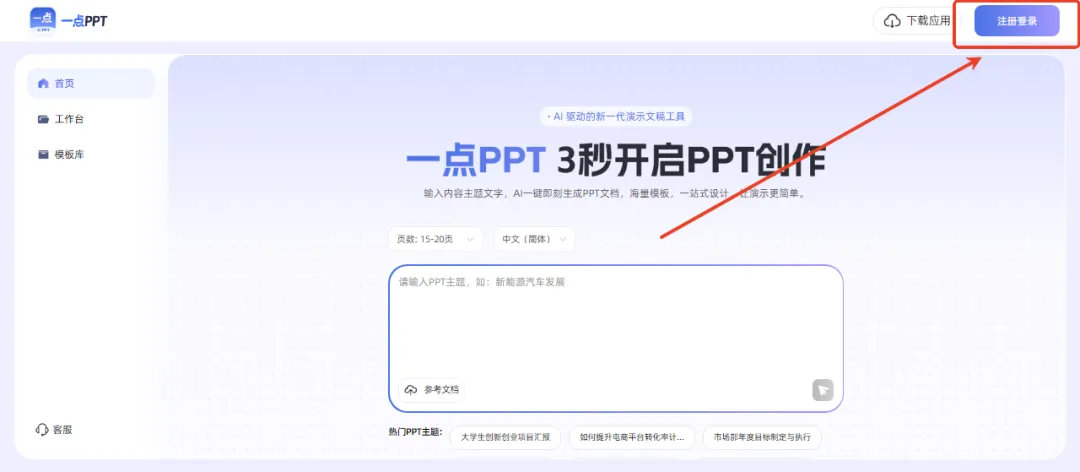Click the 一点PPT logo icon

[x=43, y=20]
